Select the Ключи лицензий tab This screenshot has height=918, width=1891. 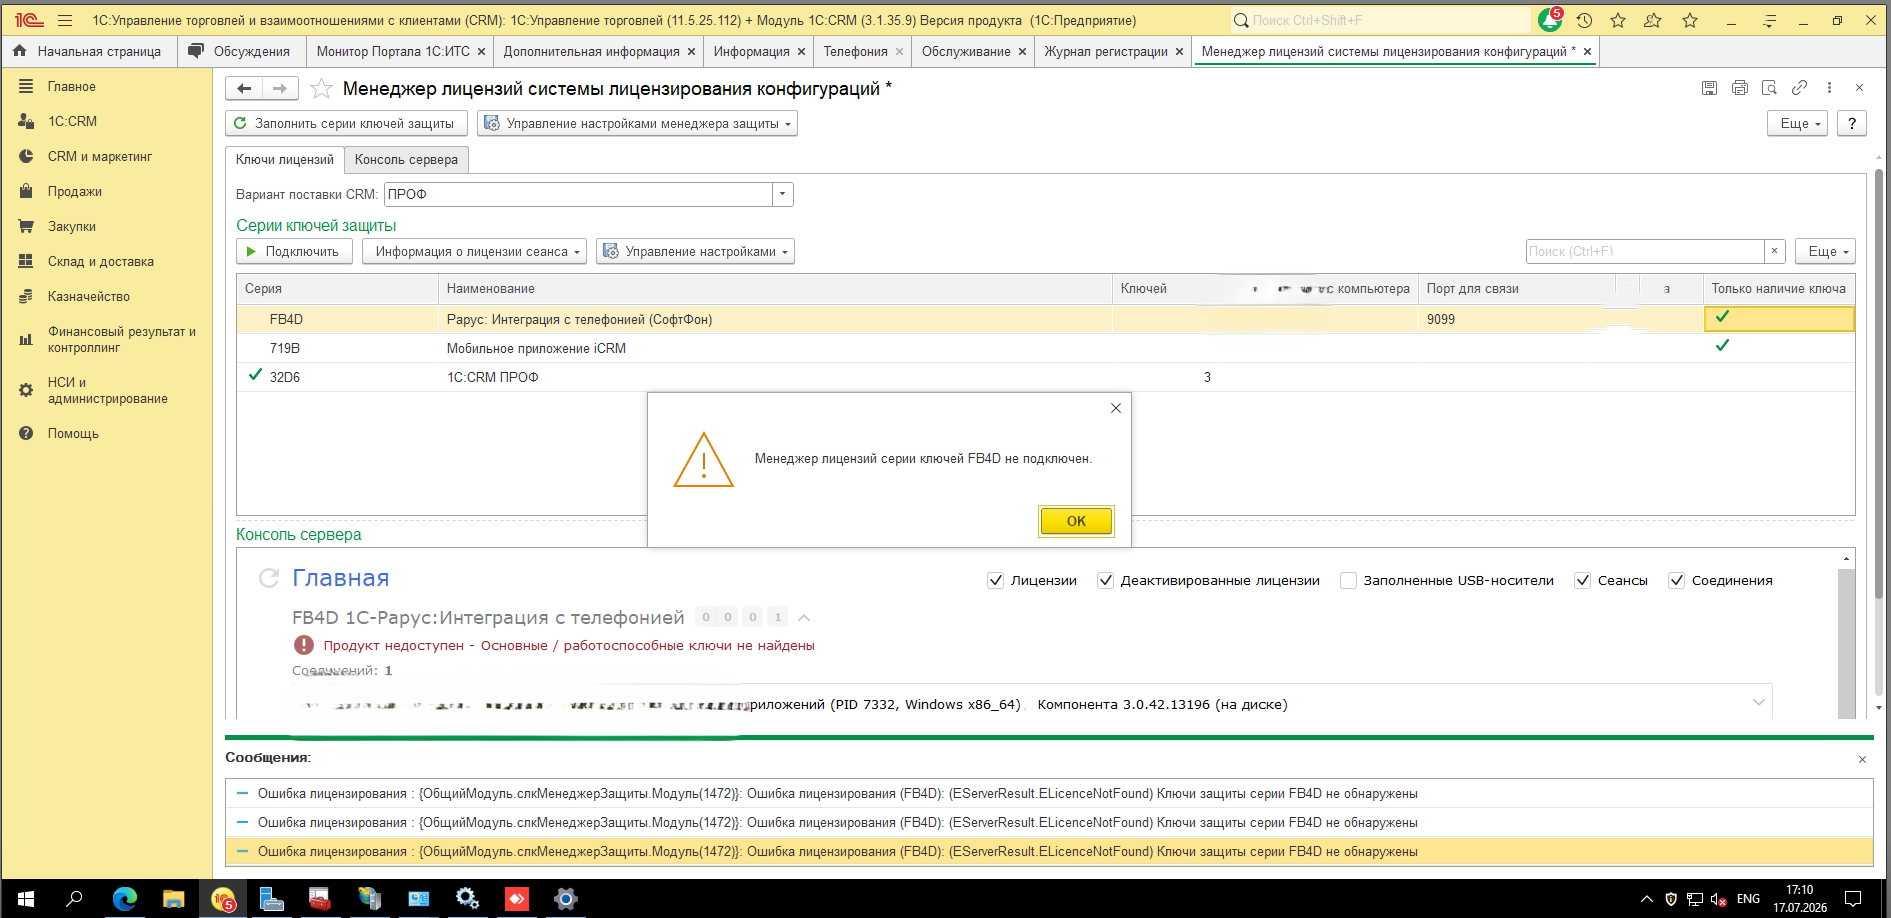(x=285, y=159)
